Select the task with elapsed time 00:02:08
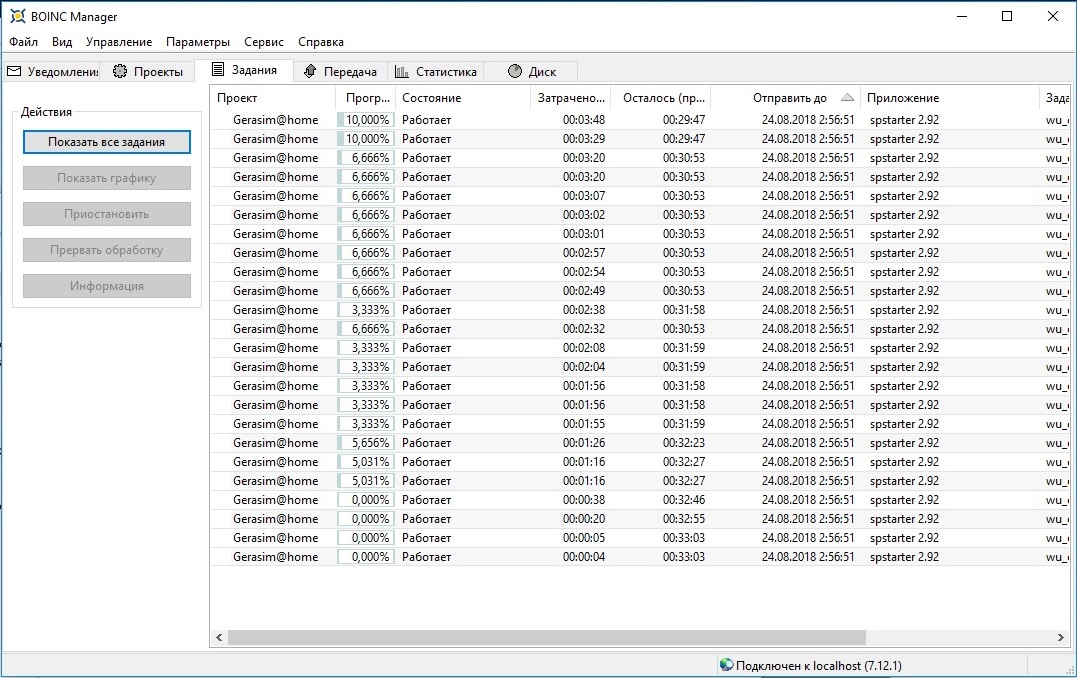 pyautogui.click(x=639, y=348)
